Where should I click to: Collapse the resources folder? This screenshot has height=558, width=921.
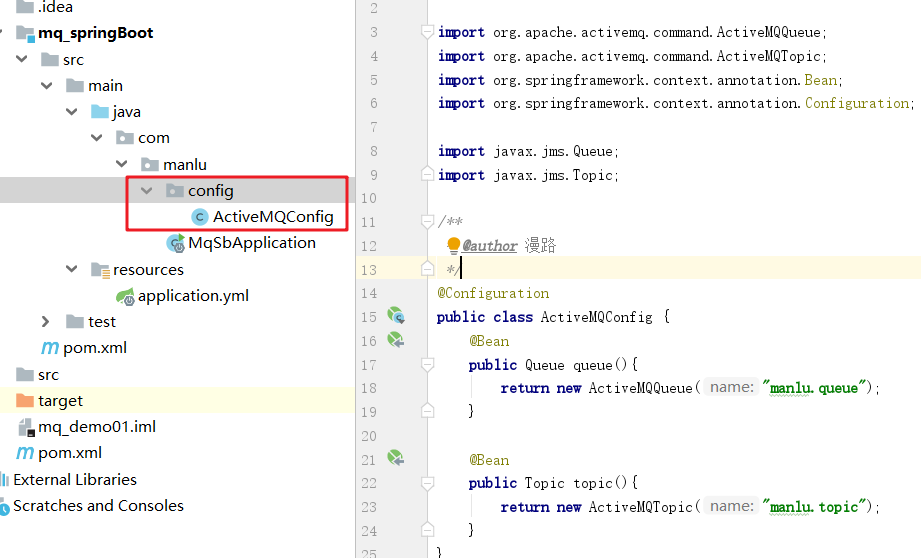tap(72, 269)
